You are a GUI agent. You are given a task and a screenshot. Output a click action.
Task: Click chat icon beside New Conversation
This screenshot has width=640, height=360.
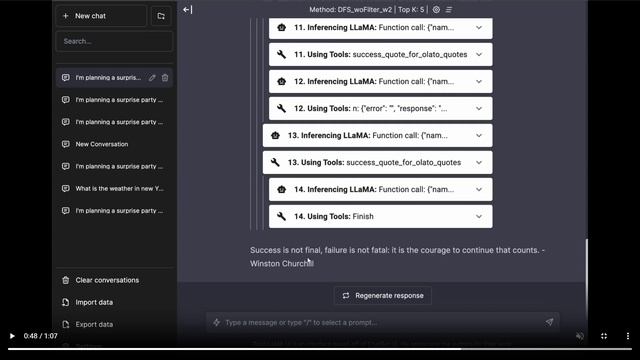tap(65, 144)
